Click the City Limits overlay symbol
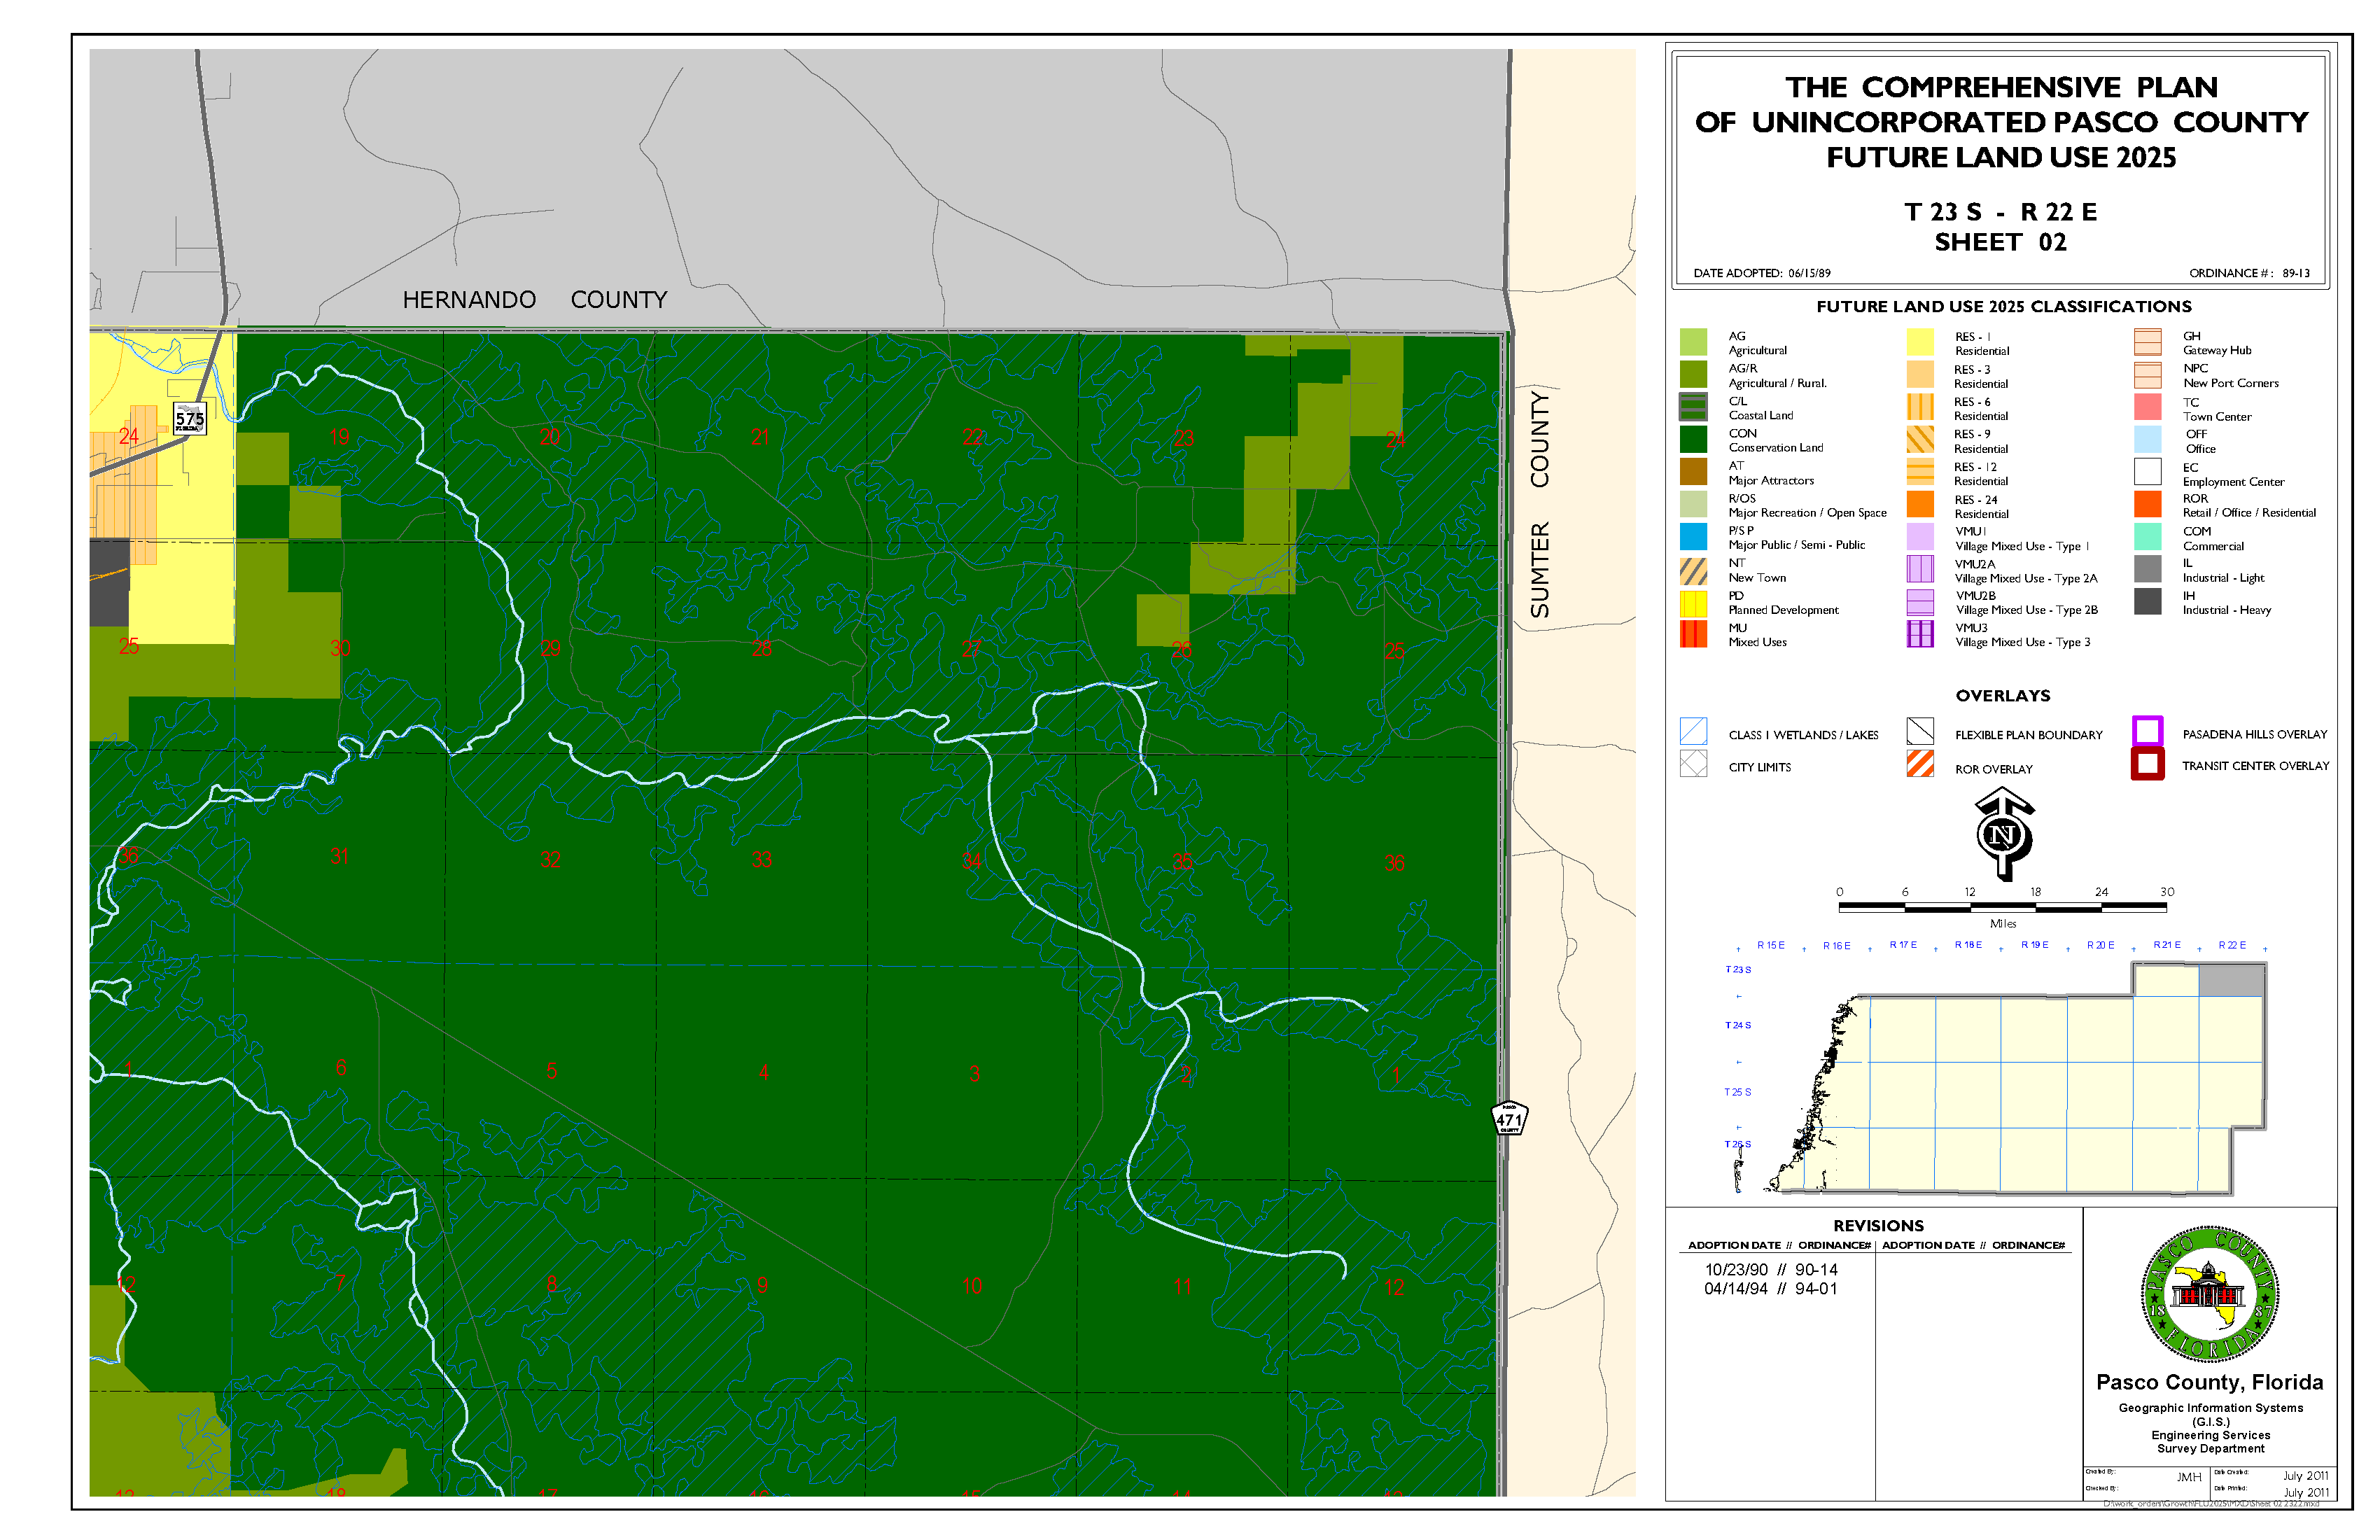 [1693, 765]
